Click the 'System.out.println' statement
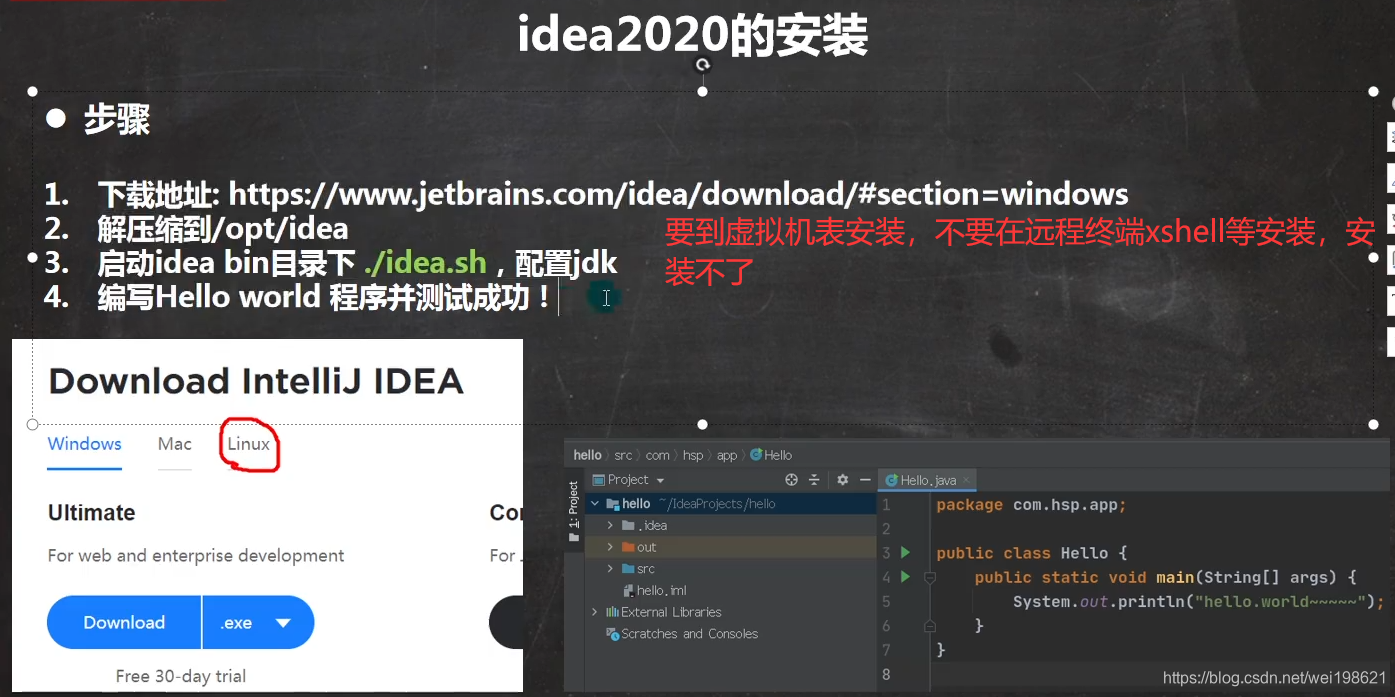Viewport: 1395px width, 697px height. [x=1198, y=601]
